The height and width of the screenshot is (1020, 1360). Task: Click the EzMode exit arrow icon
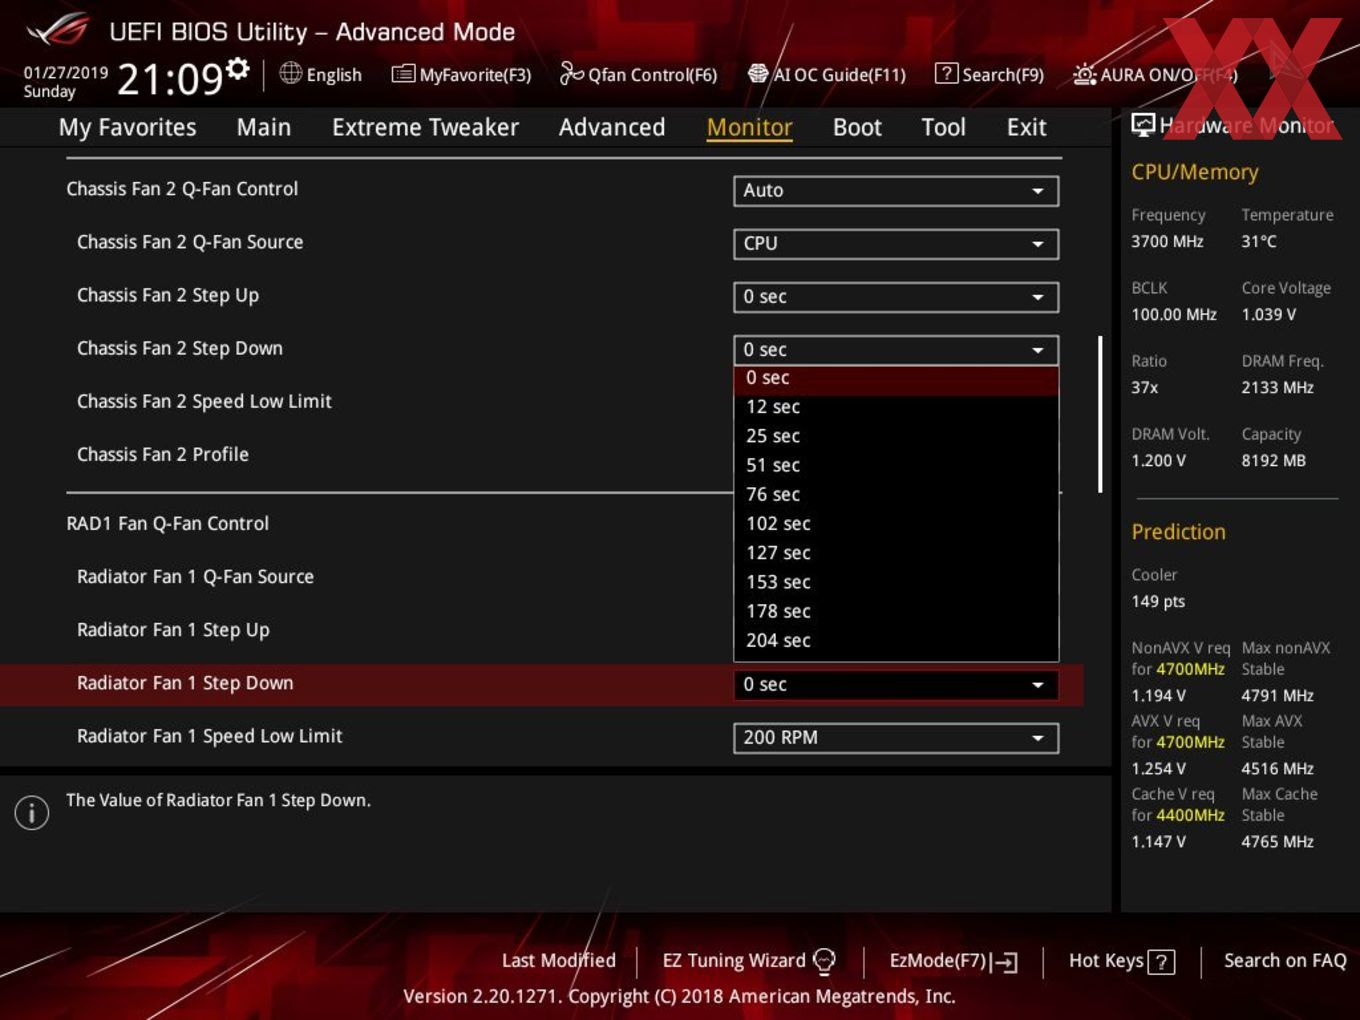tap(1005, 962)
